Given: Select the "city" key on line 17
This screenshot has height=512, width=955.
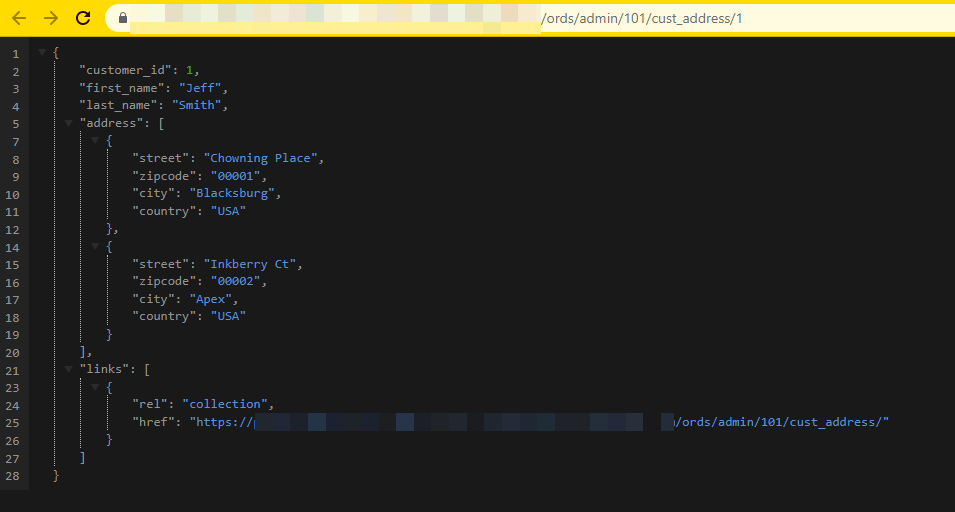Looking at the screenshot, I should tap(153, 299).
